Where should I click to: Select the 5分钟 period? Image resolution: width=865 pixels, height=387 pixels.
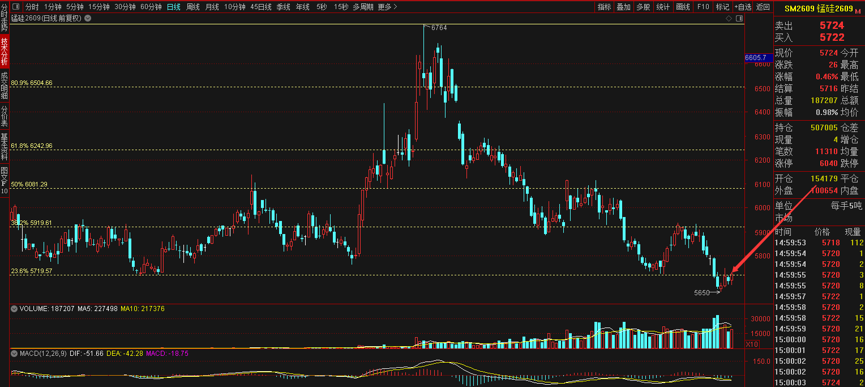click(x=75, y=7)
